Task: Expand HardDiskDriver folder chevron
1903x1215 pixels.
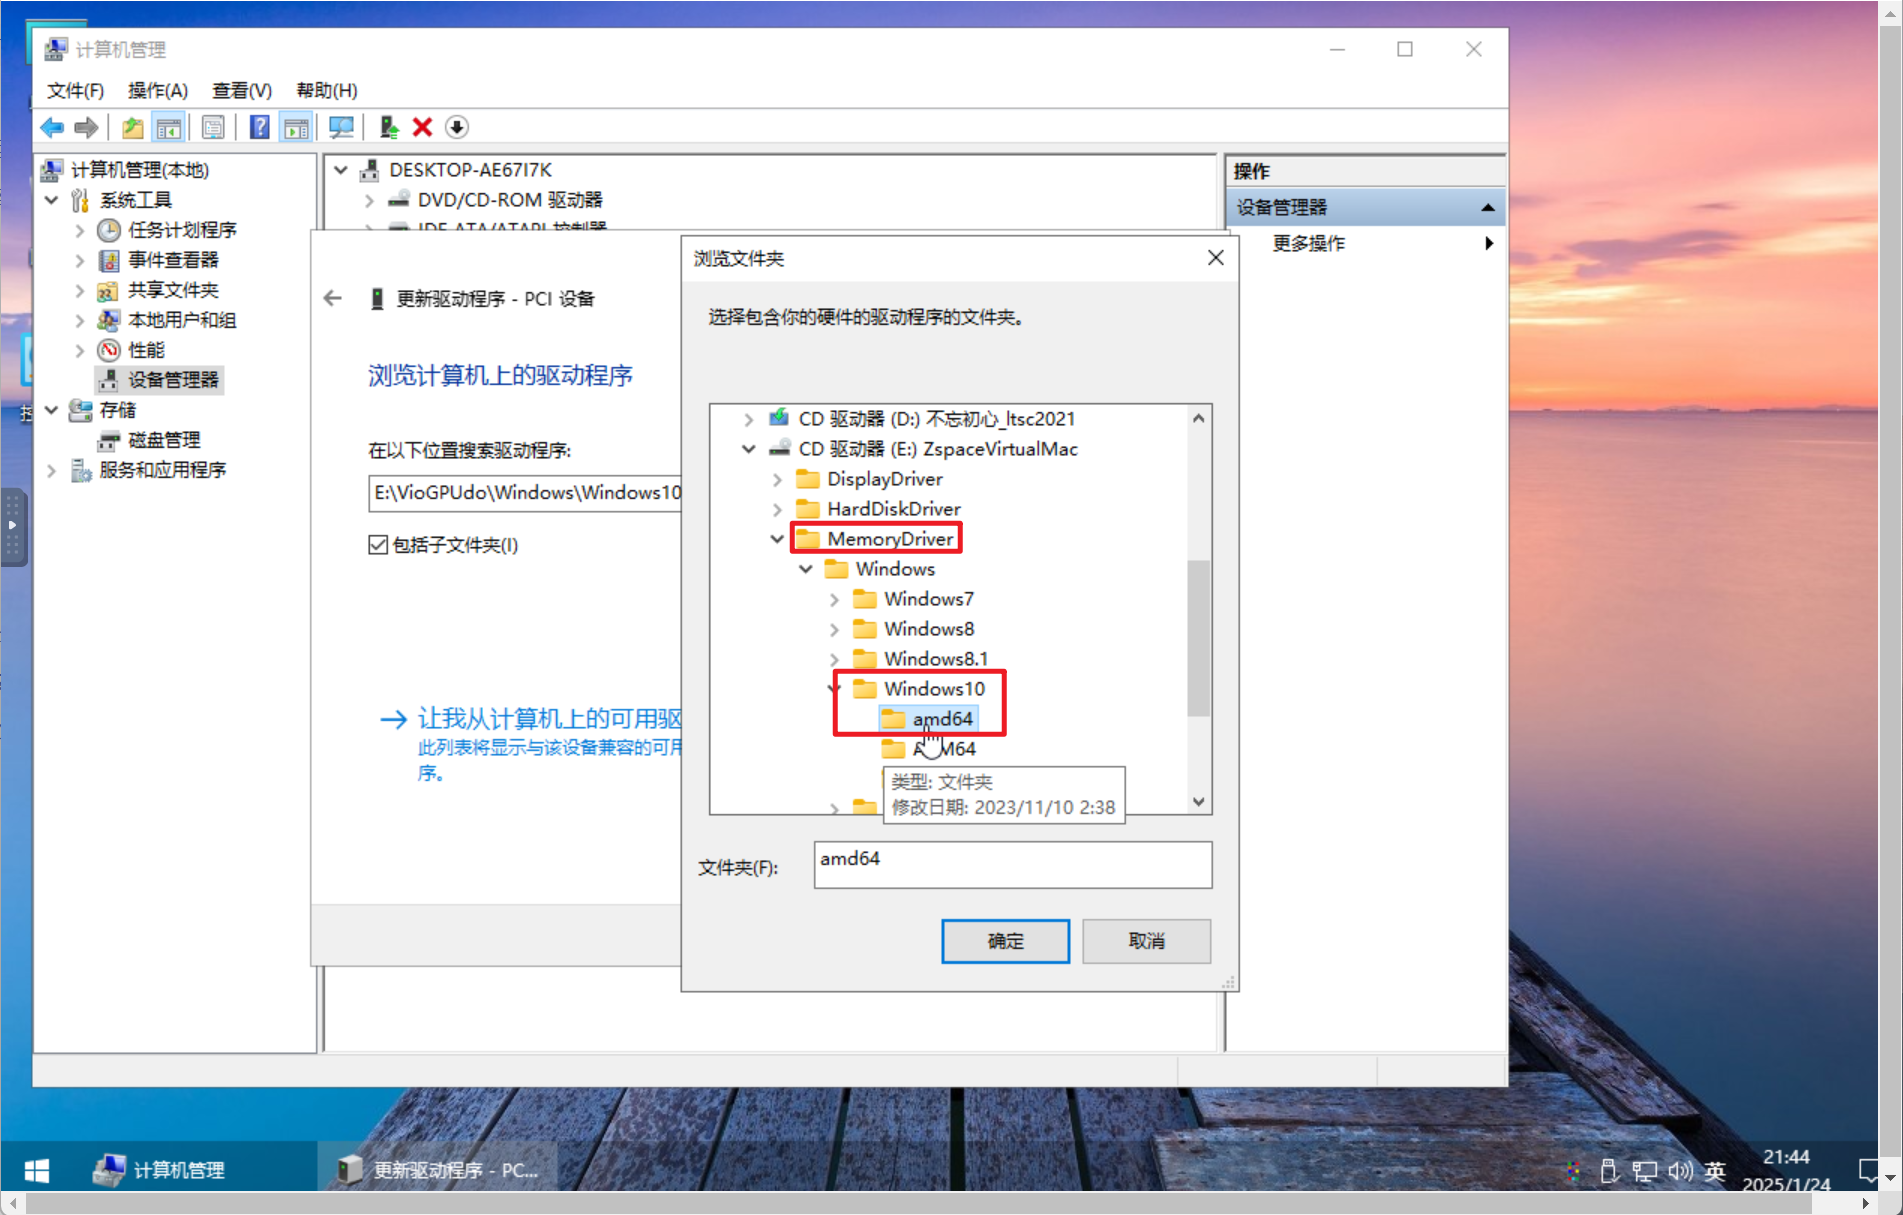Action: (x=777, y=509)
